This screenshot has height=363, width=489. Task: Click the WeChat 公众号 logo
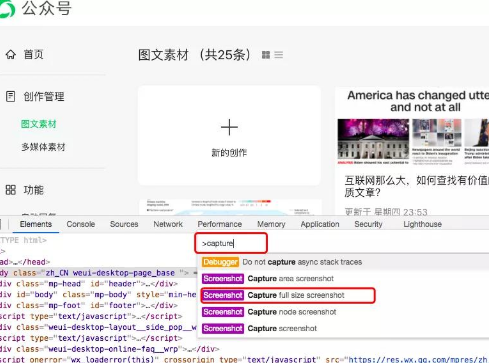[x=7, y=8]
